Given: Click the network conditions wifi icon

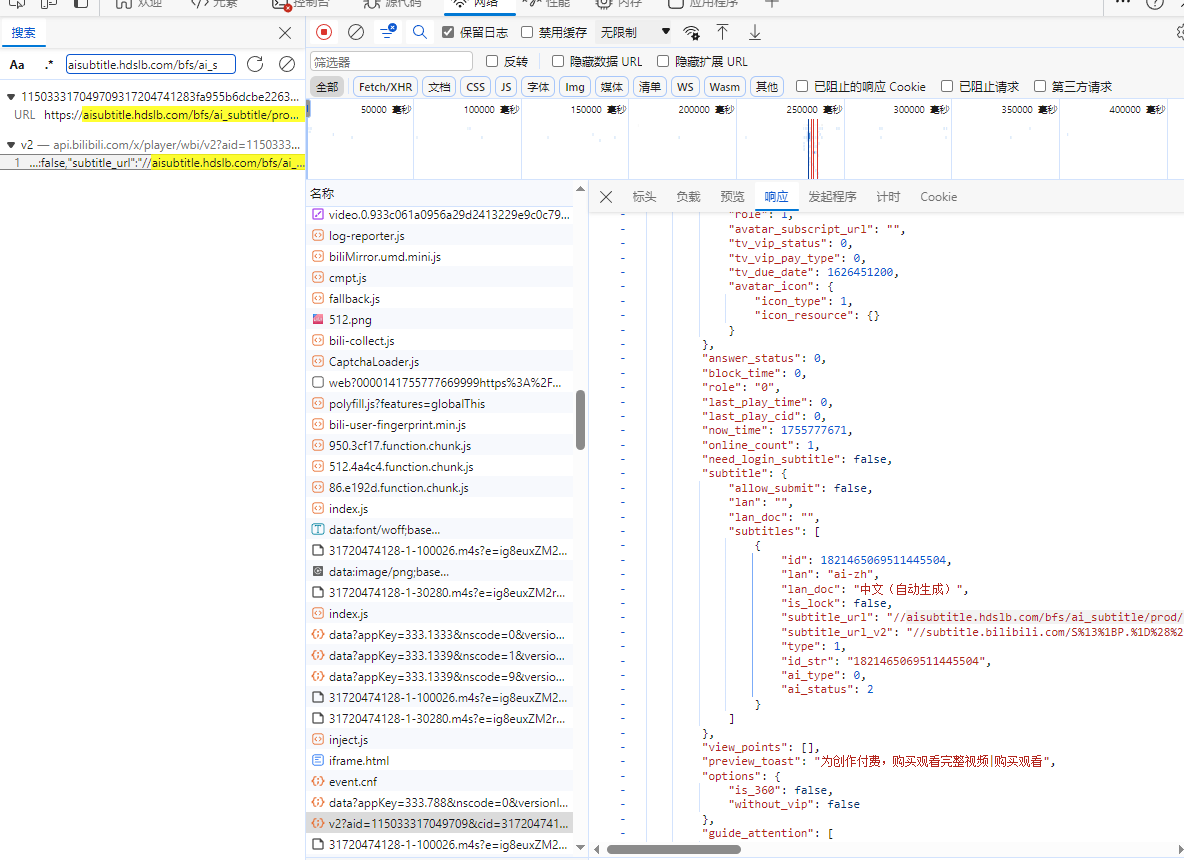Looking at the screenshot, I should click(x=691, y=33).
